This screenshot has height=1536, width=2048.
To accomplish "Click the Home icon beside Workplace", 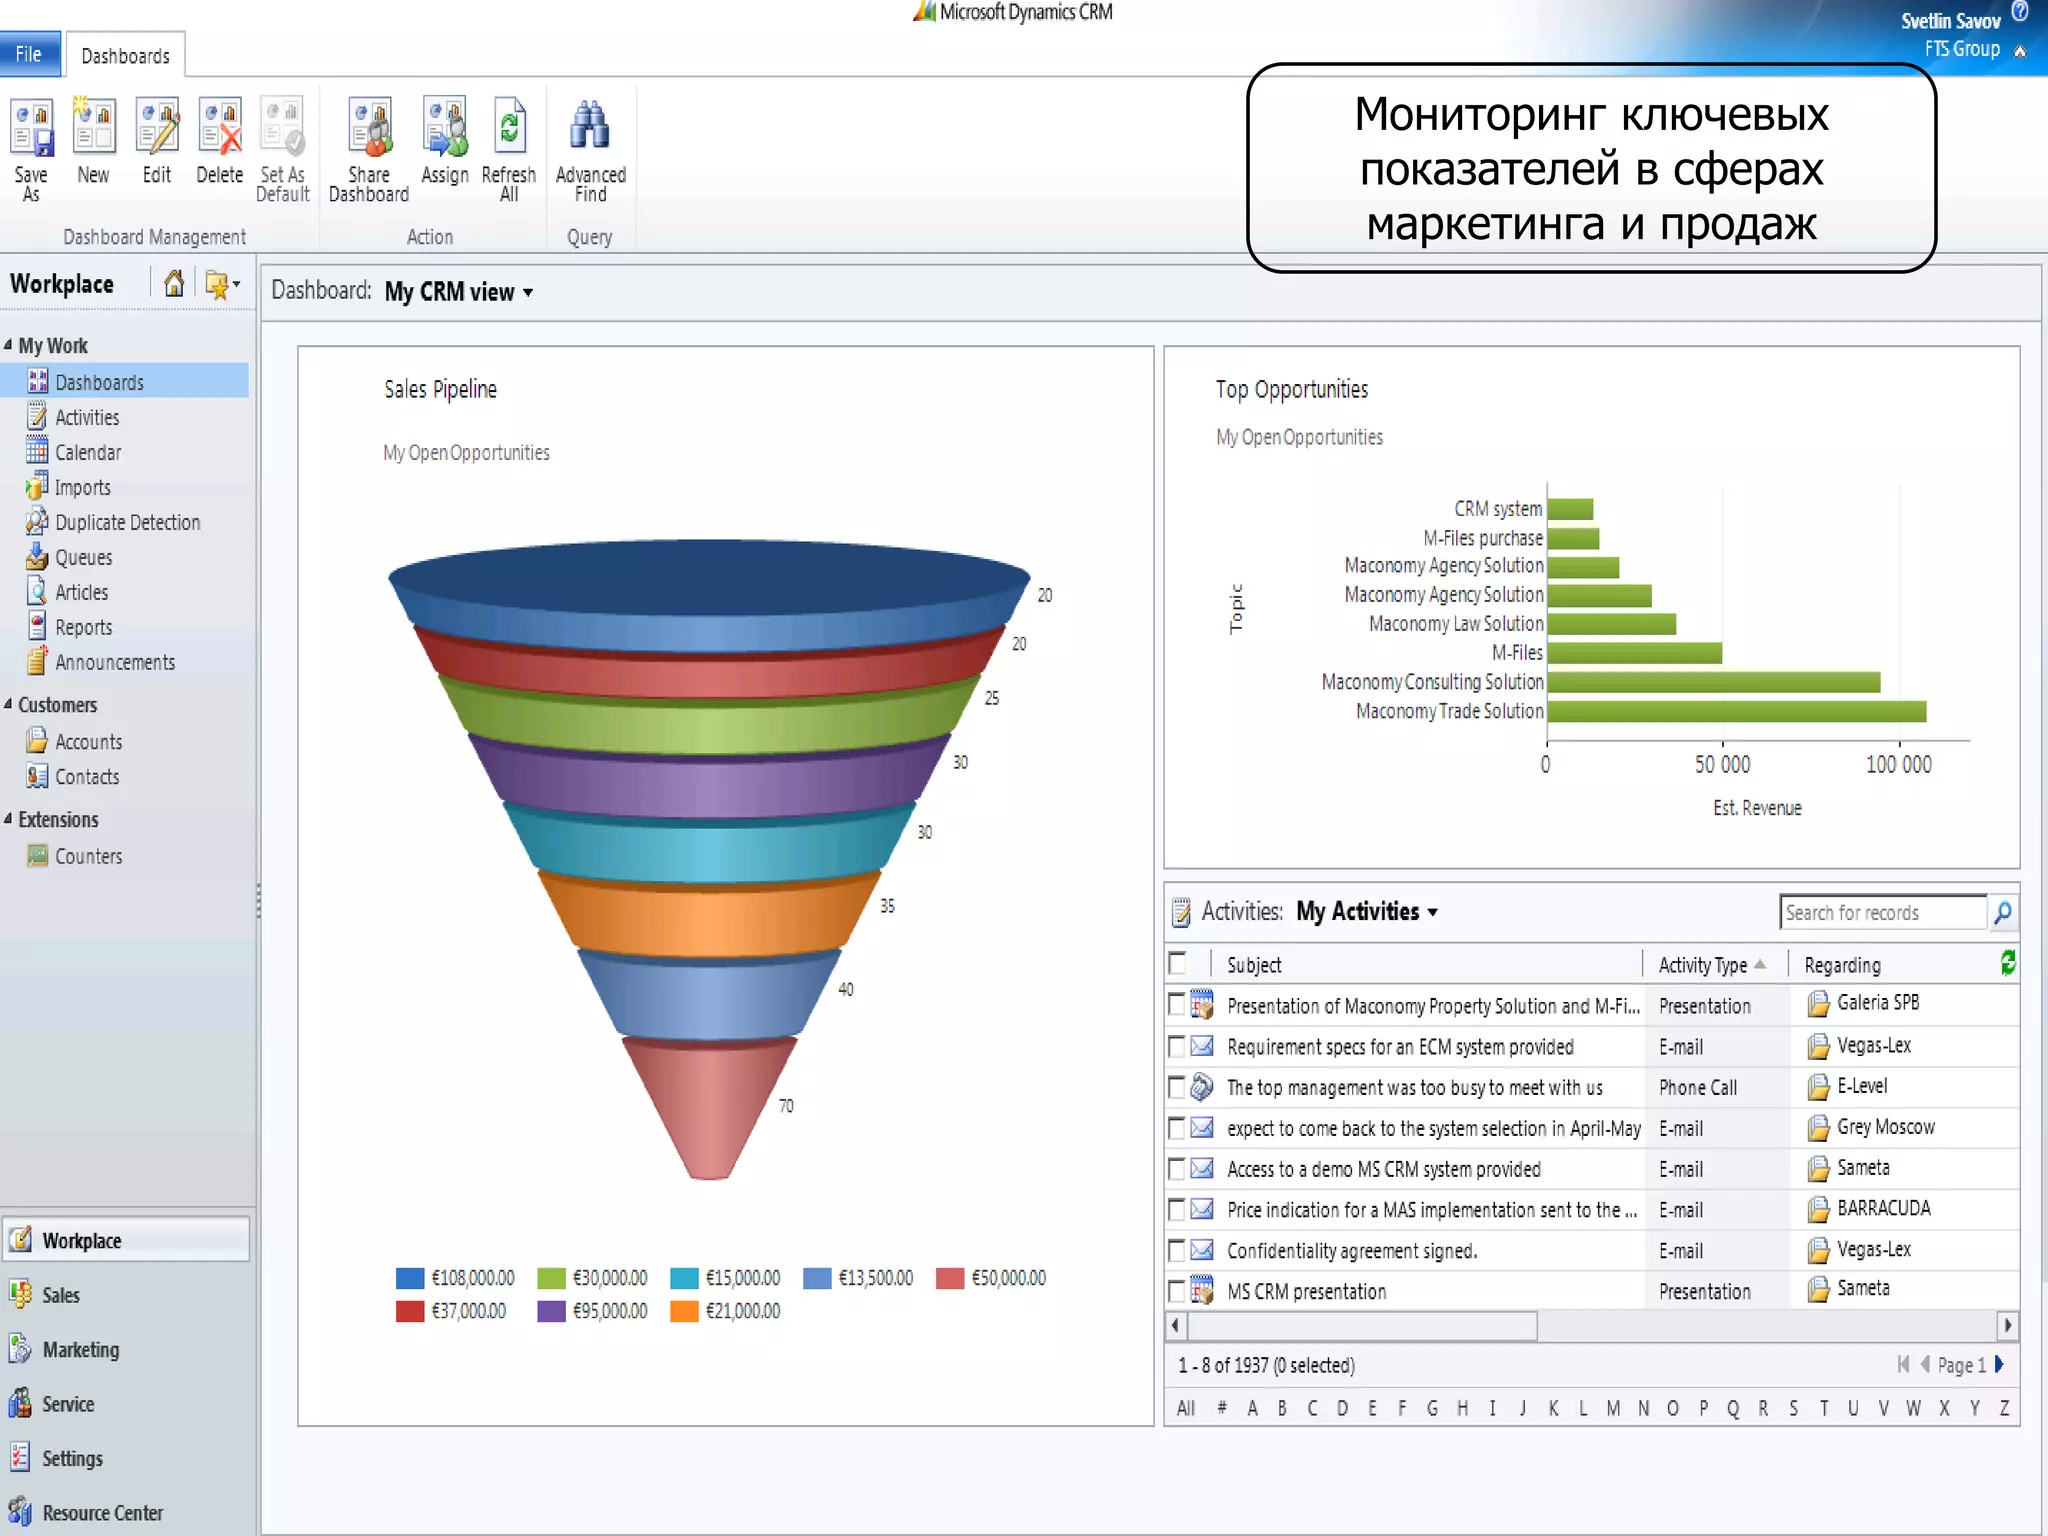I will pos(174,284).
